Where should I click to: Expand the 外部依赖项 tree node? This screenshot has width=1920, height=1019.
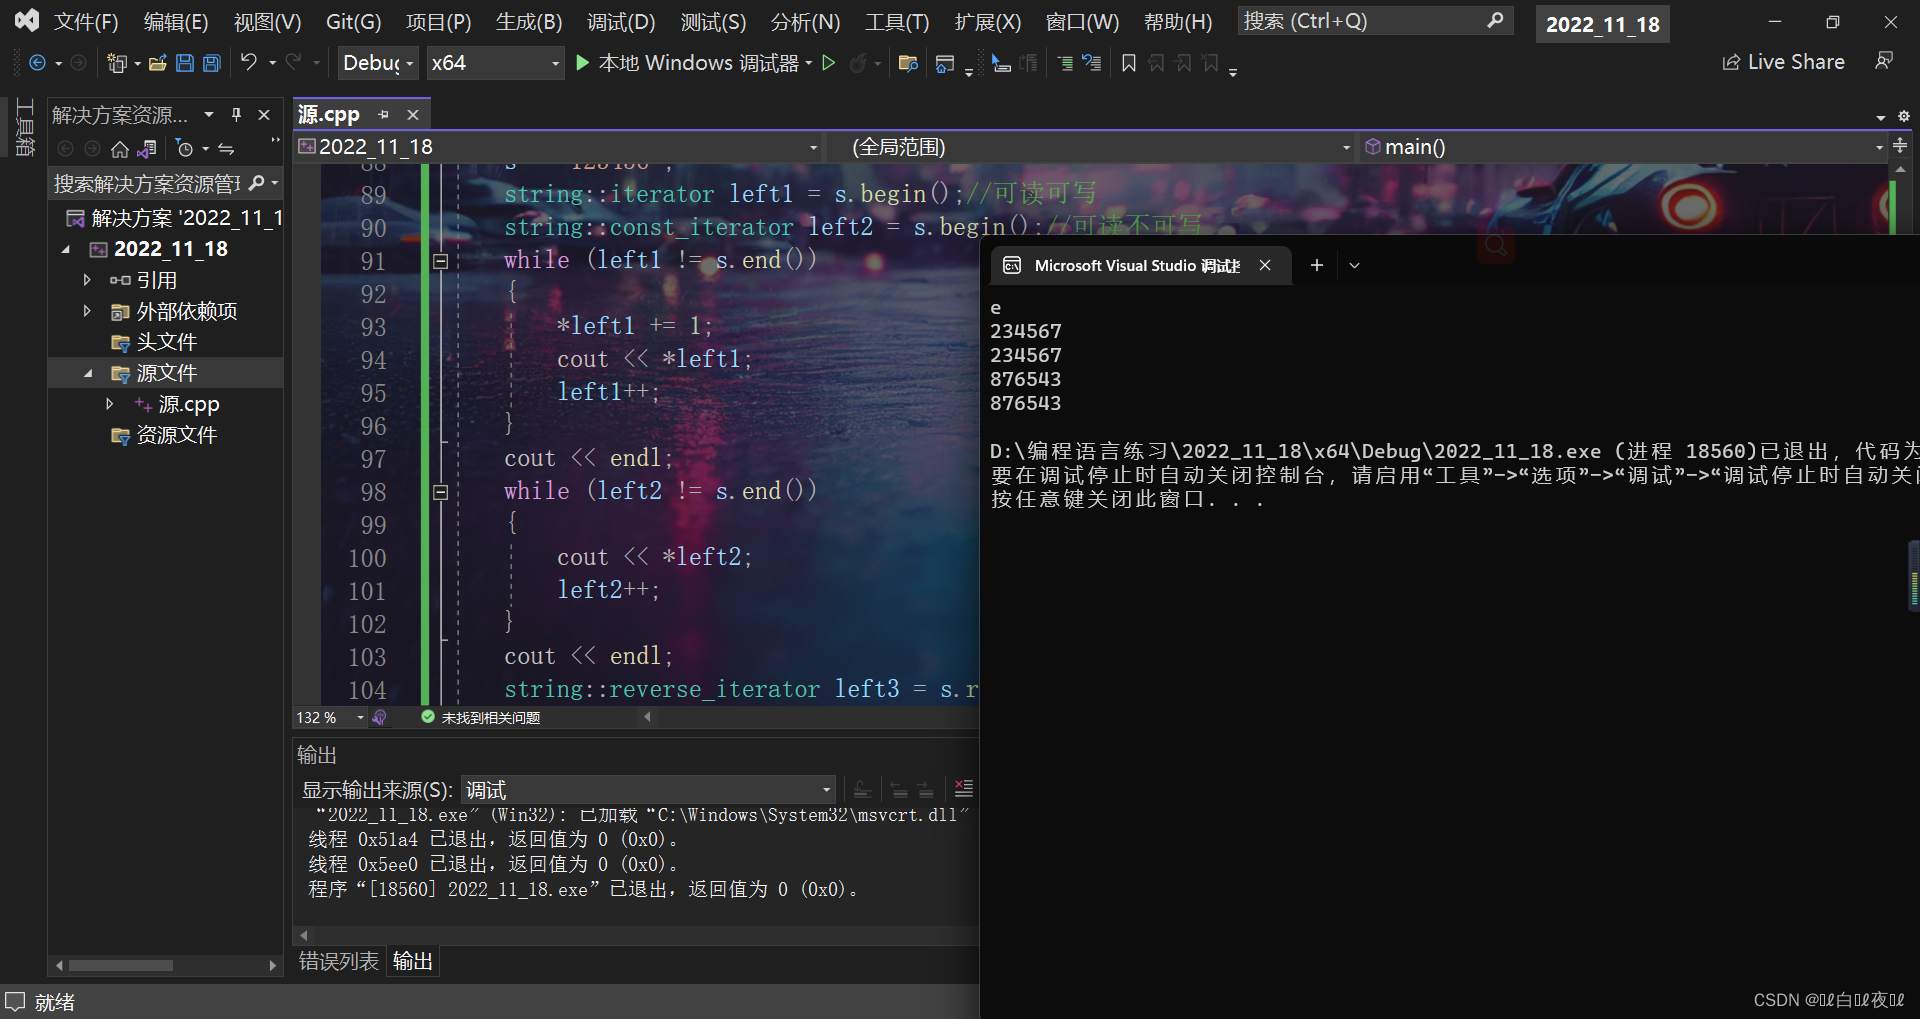[87, 311]
